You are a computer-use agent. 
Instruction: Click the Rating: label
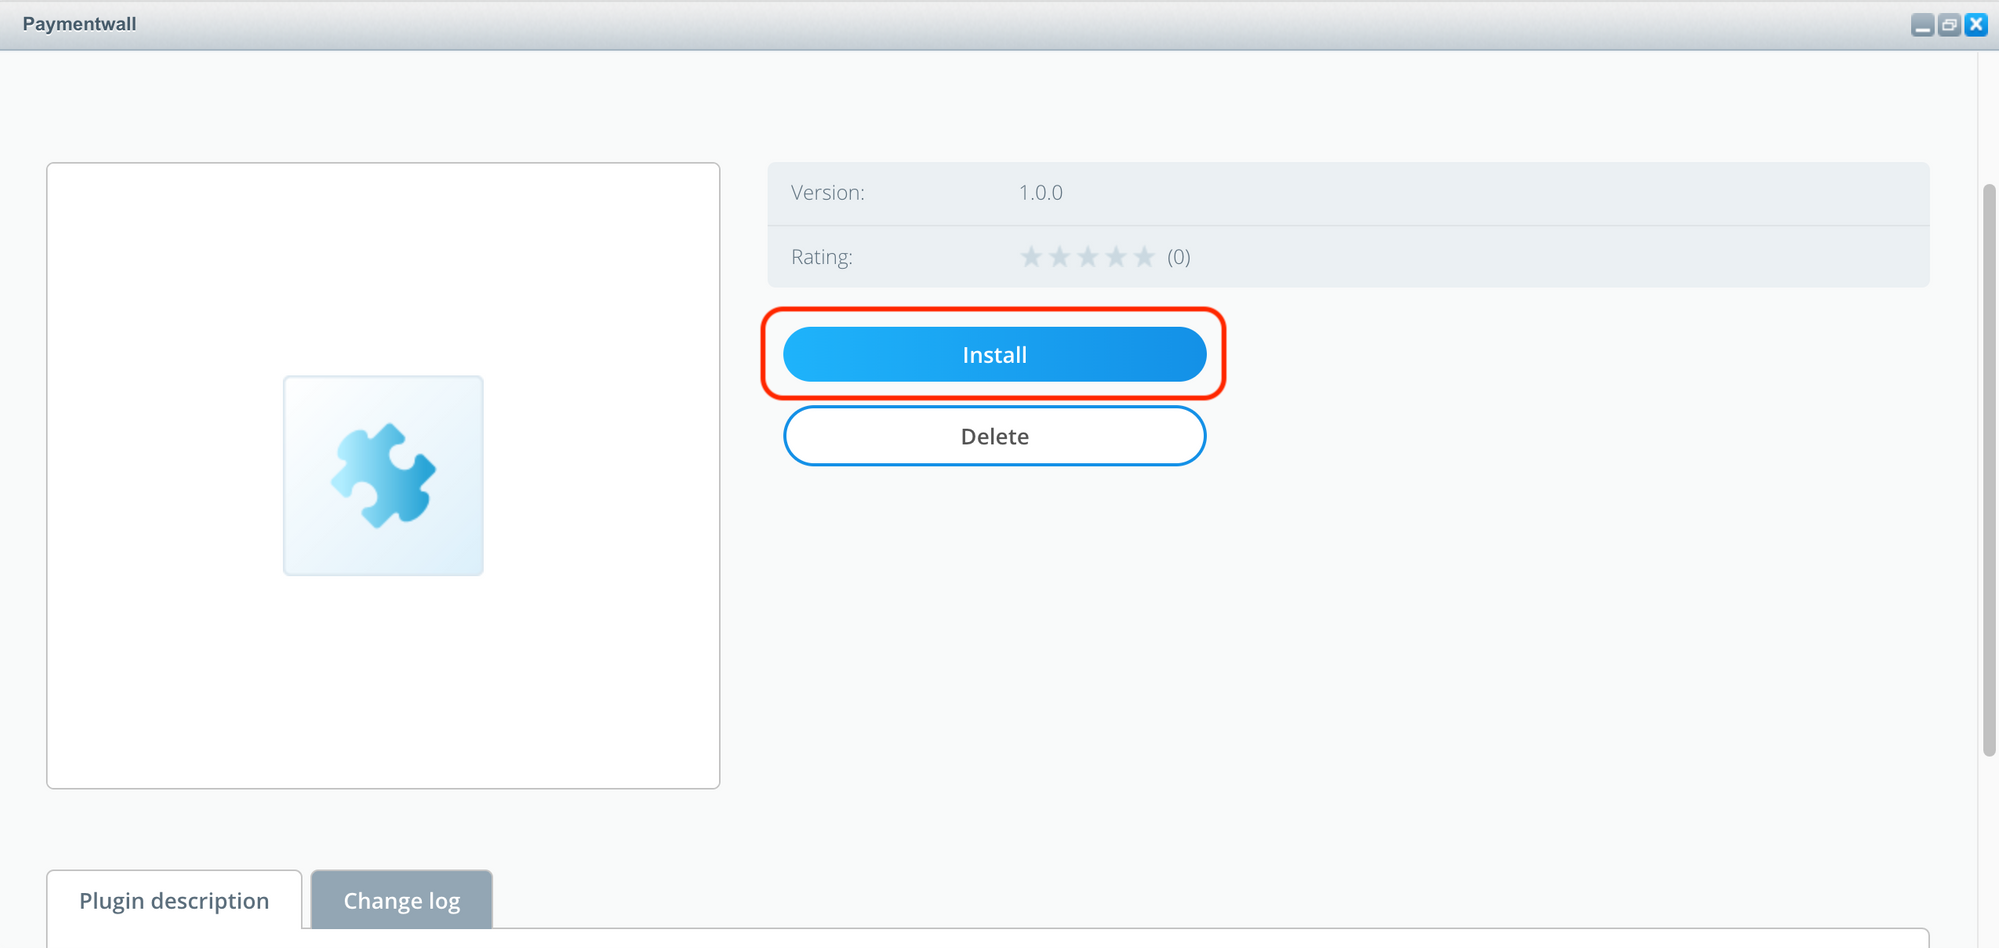pyautogui.click(x=821, y=257)
